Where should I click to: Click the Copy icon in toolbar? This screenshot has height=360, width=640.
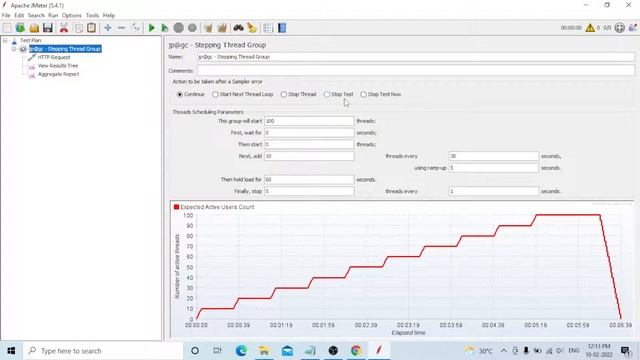78,28
